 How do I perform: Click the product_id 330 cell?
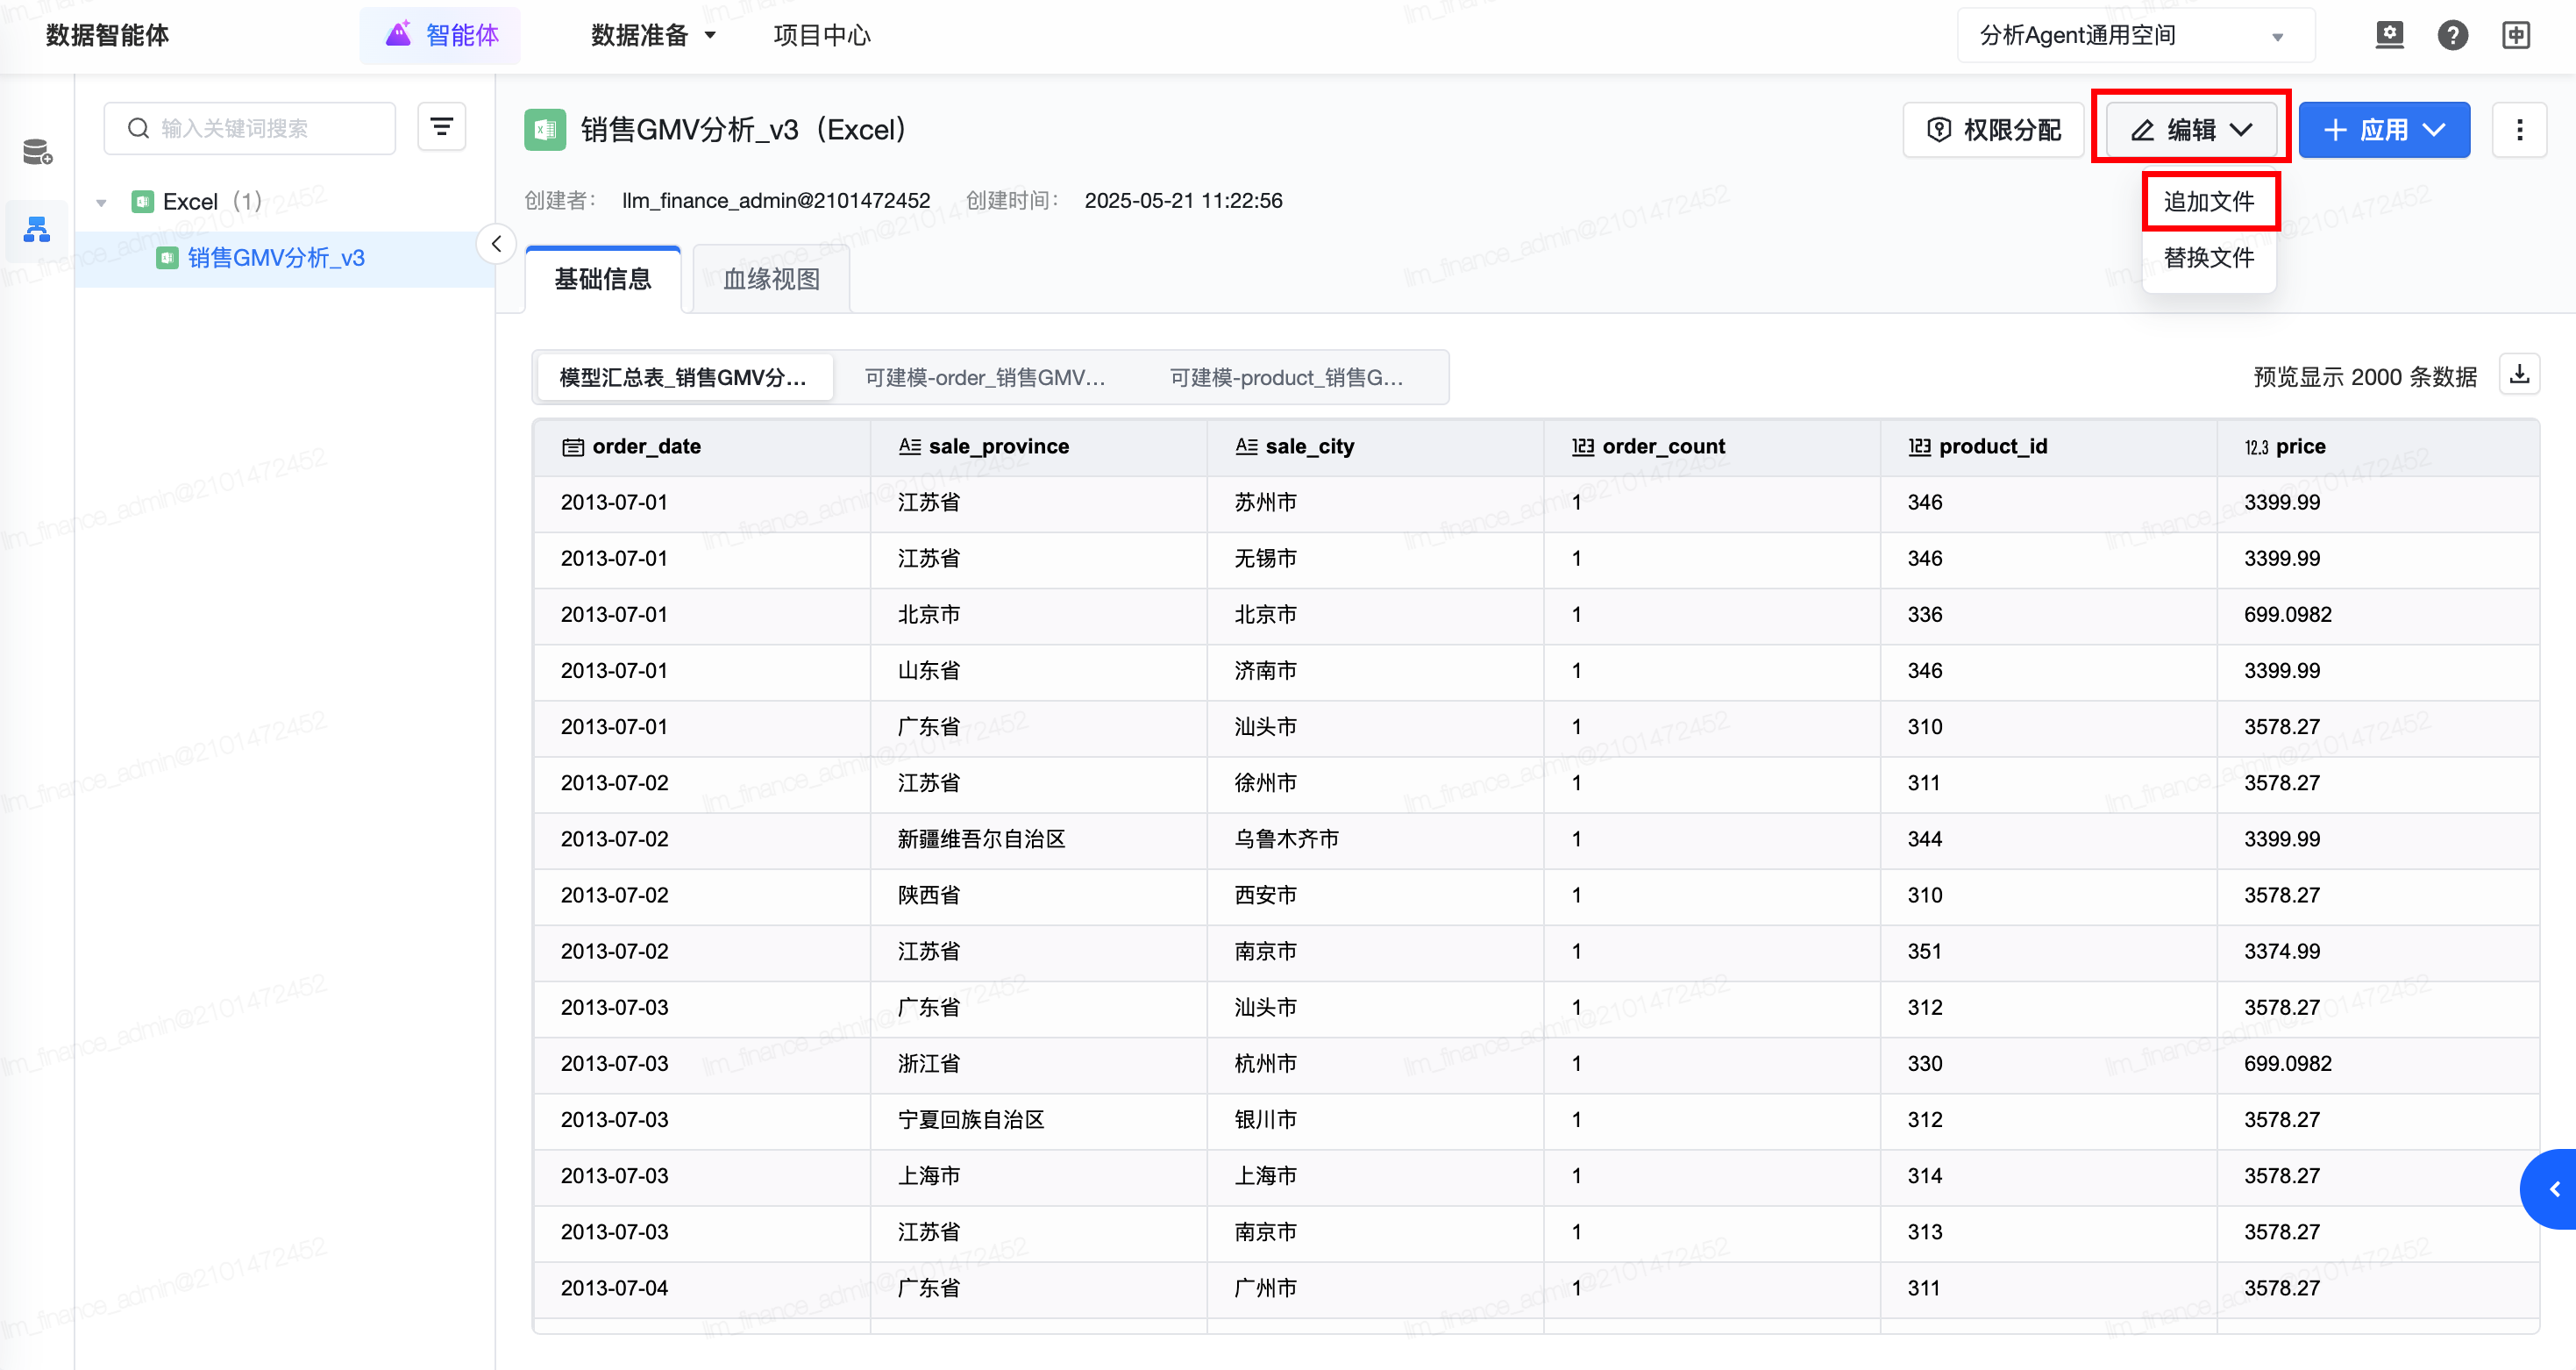[2049, 1064]
